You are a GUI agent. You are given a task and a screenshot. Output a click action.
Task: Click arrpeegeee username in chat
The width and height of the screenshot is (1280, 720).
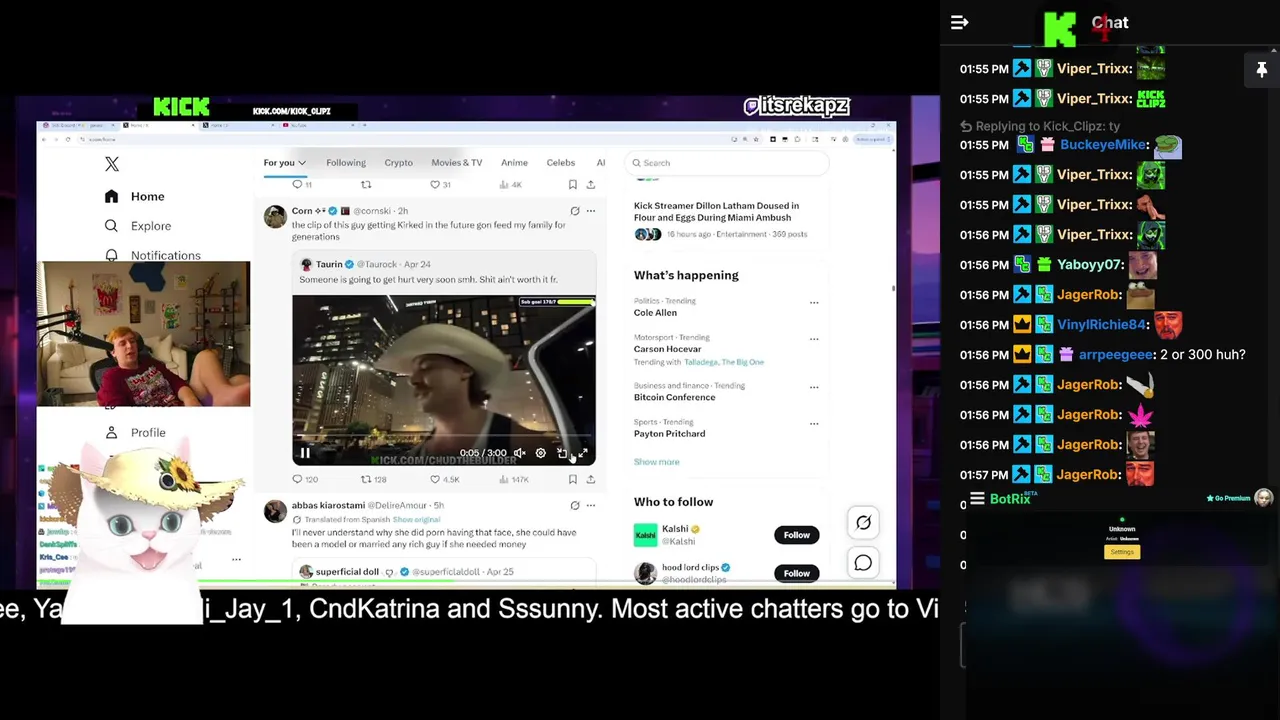(1114, 355)
